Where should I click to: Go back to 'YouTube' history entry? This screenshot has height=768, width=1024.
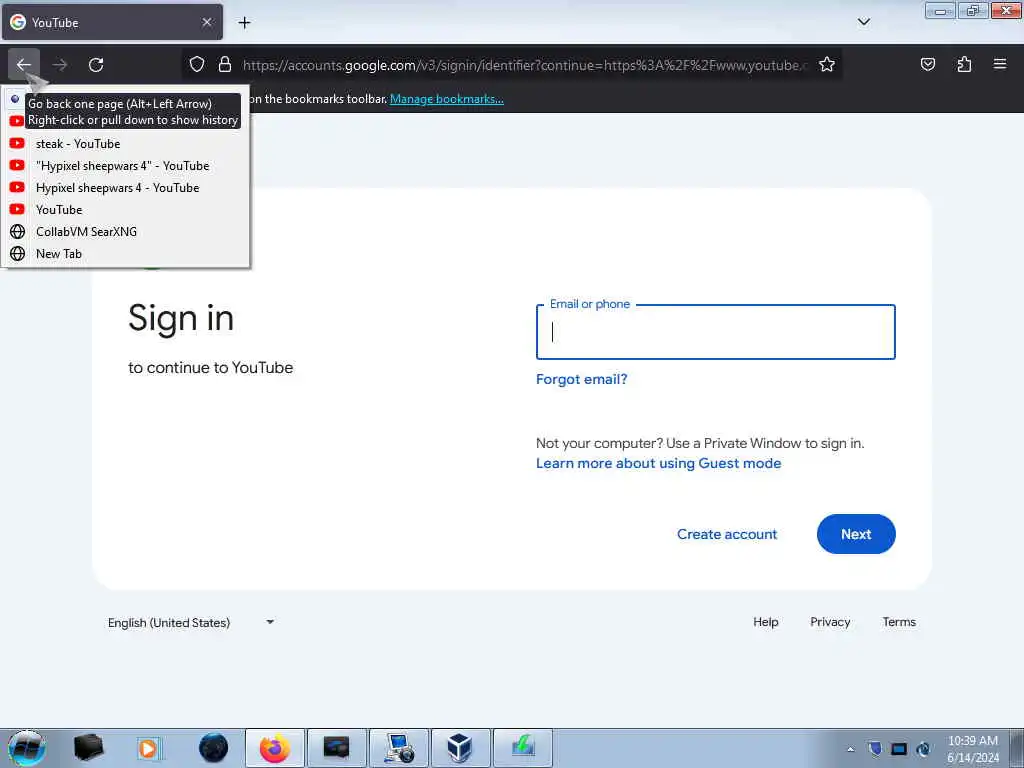point(125,210)
